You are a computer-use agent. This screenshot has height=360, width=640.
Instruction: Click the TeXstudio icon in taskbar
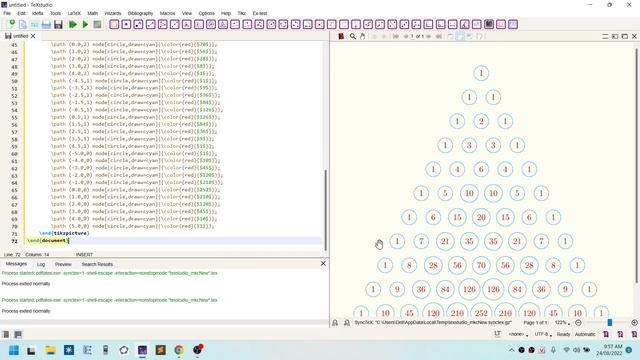pyautogui.click(x=142, y=350)
